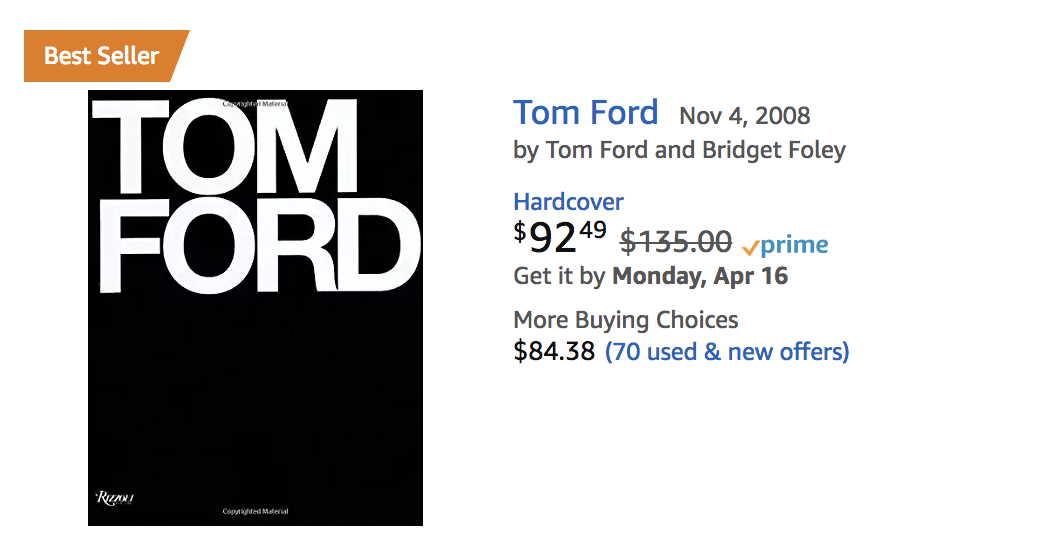The height and width of the screenshot is (540, 1050).
Task: Click the author name Bridget Foley
Action: [x=773, y=150]
